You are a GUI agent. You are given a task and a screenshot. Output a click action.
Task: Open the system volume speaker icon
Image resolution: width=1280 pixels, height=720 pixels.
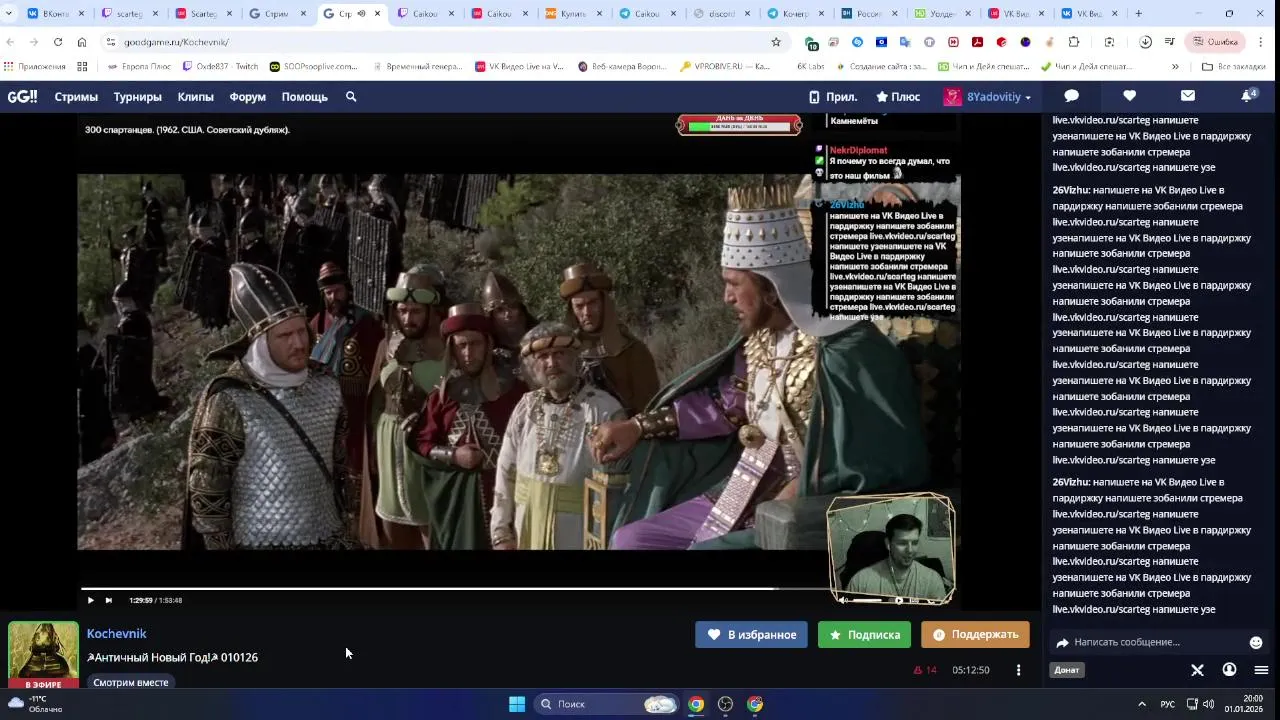coord(1209,704)
